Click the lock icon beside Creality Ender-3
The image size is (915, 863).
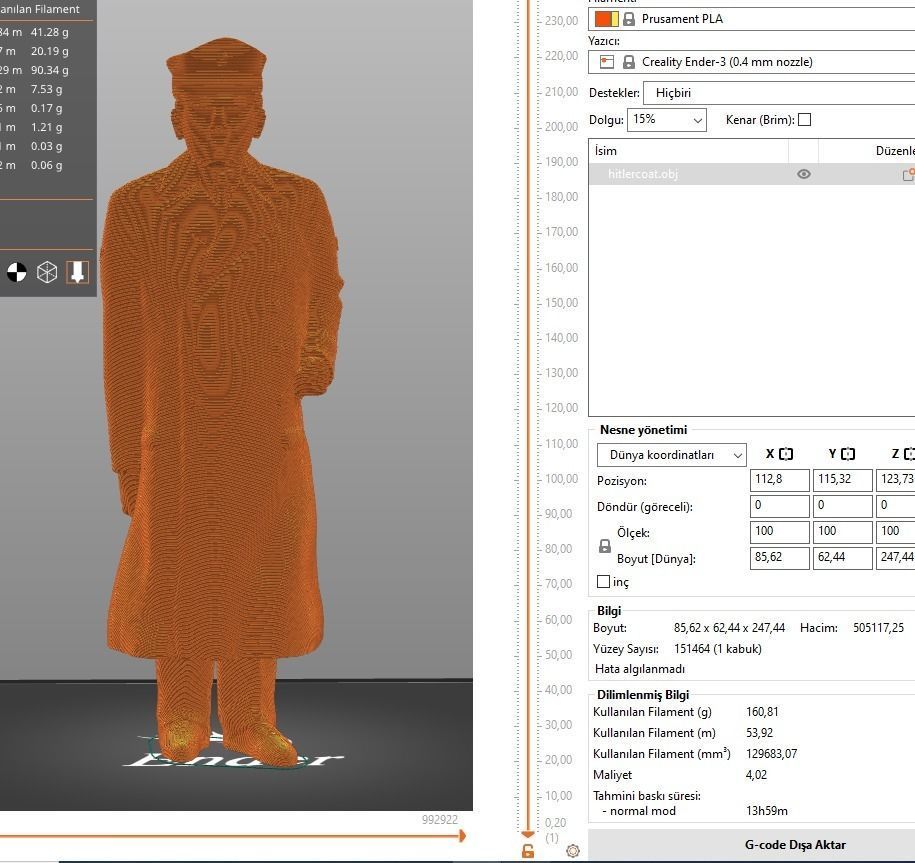(628, 62)
